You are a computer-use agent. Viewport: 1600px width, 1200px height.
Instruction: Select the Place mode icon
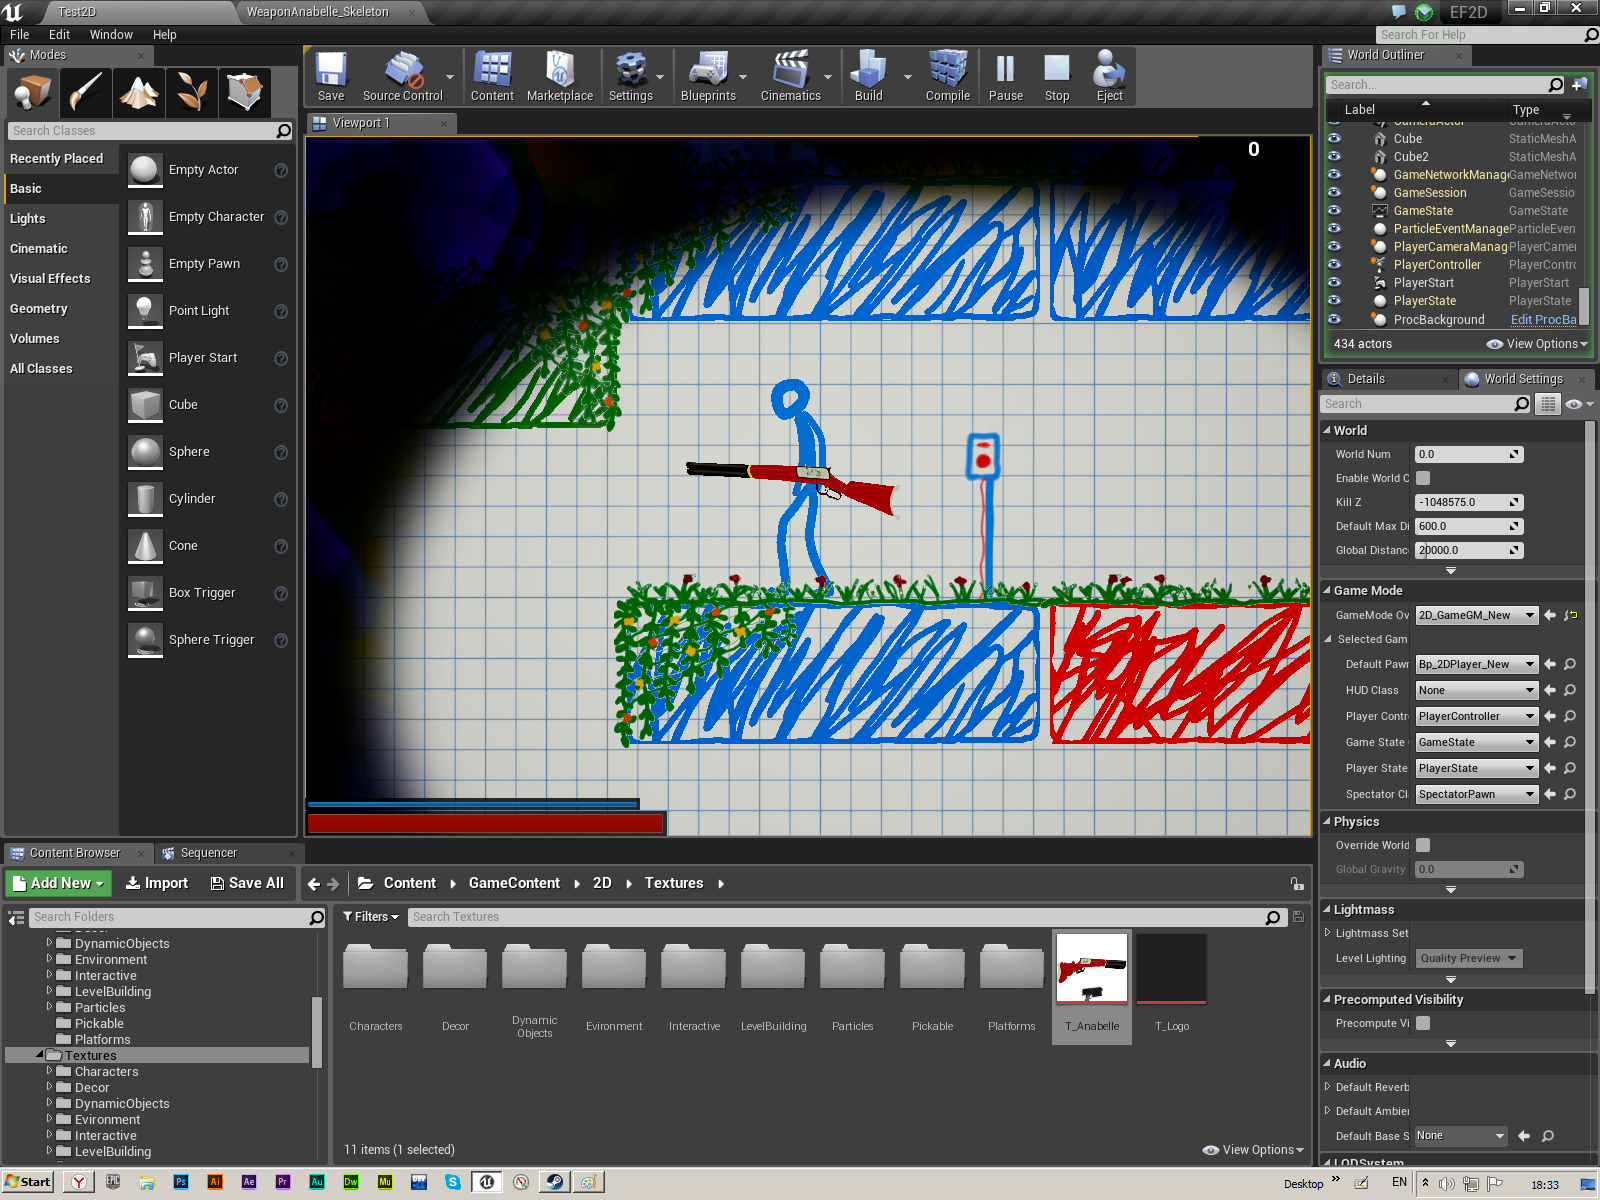pos(32,92)
